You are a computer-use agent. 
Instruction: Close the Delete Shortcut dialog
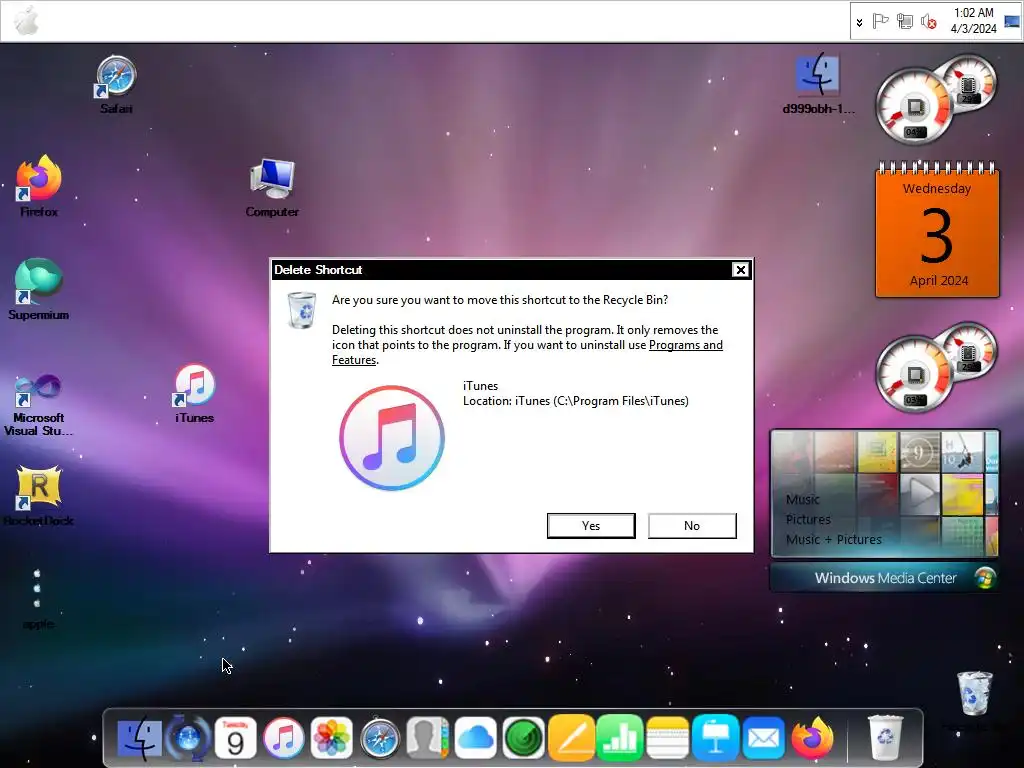click(x=740, y=270)
